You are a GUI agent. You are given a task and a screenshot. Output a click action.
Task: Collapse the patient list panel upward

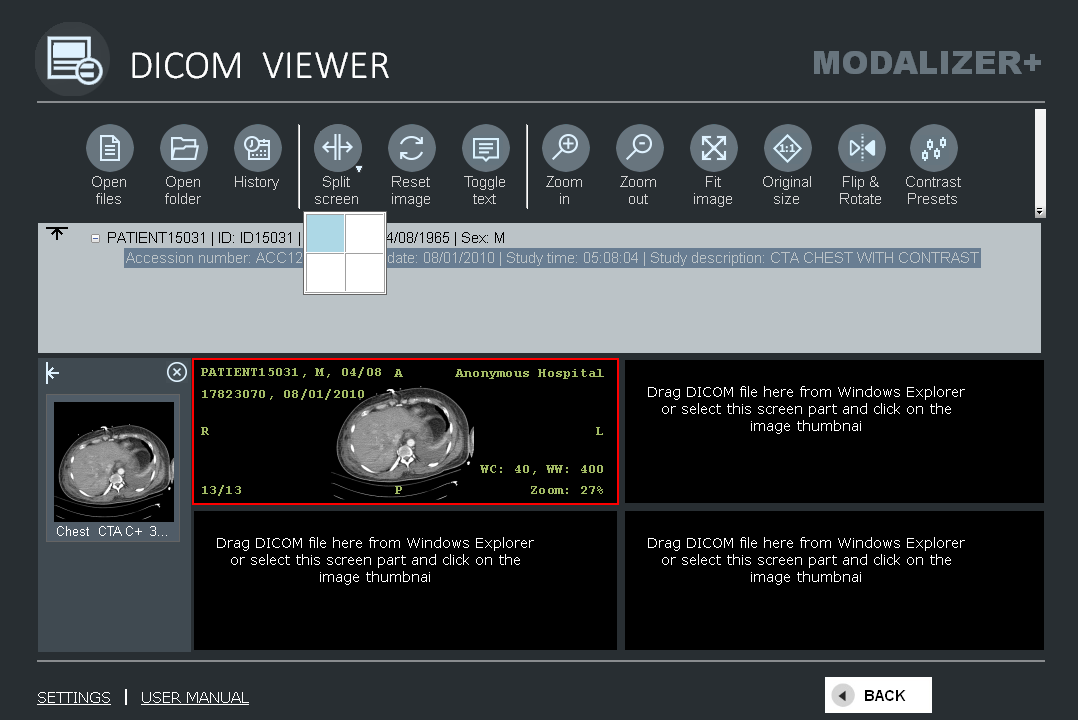[57, 233]
